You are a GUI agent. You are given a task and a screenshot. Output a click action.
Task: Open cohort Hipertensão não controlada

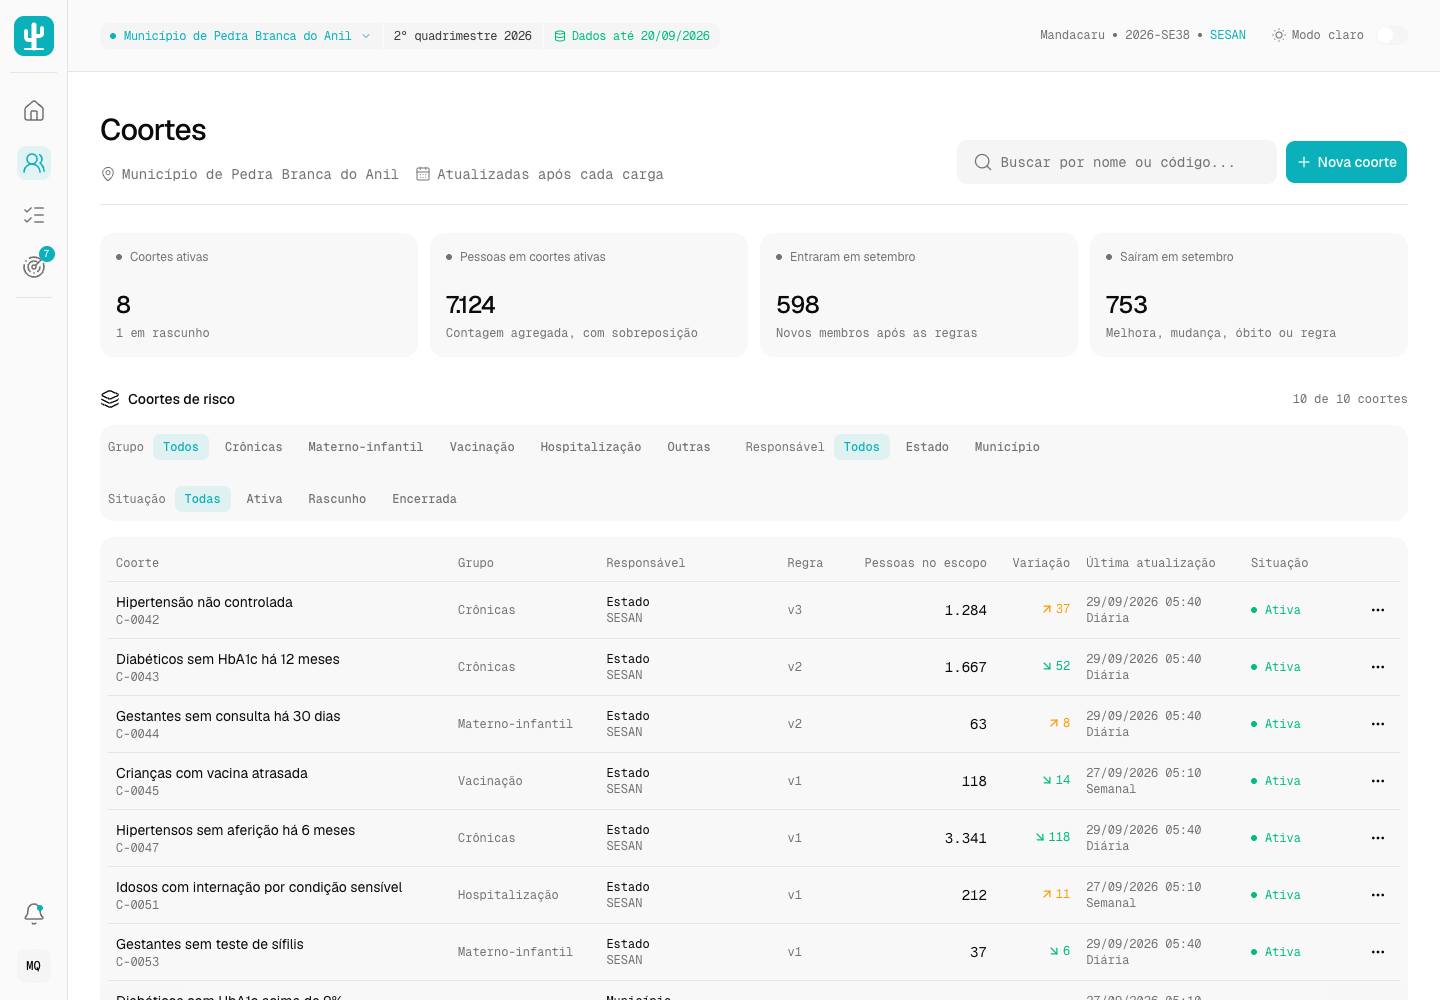tap(204, 602)
